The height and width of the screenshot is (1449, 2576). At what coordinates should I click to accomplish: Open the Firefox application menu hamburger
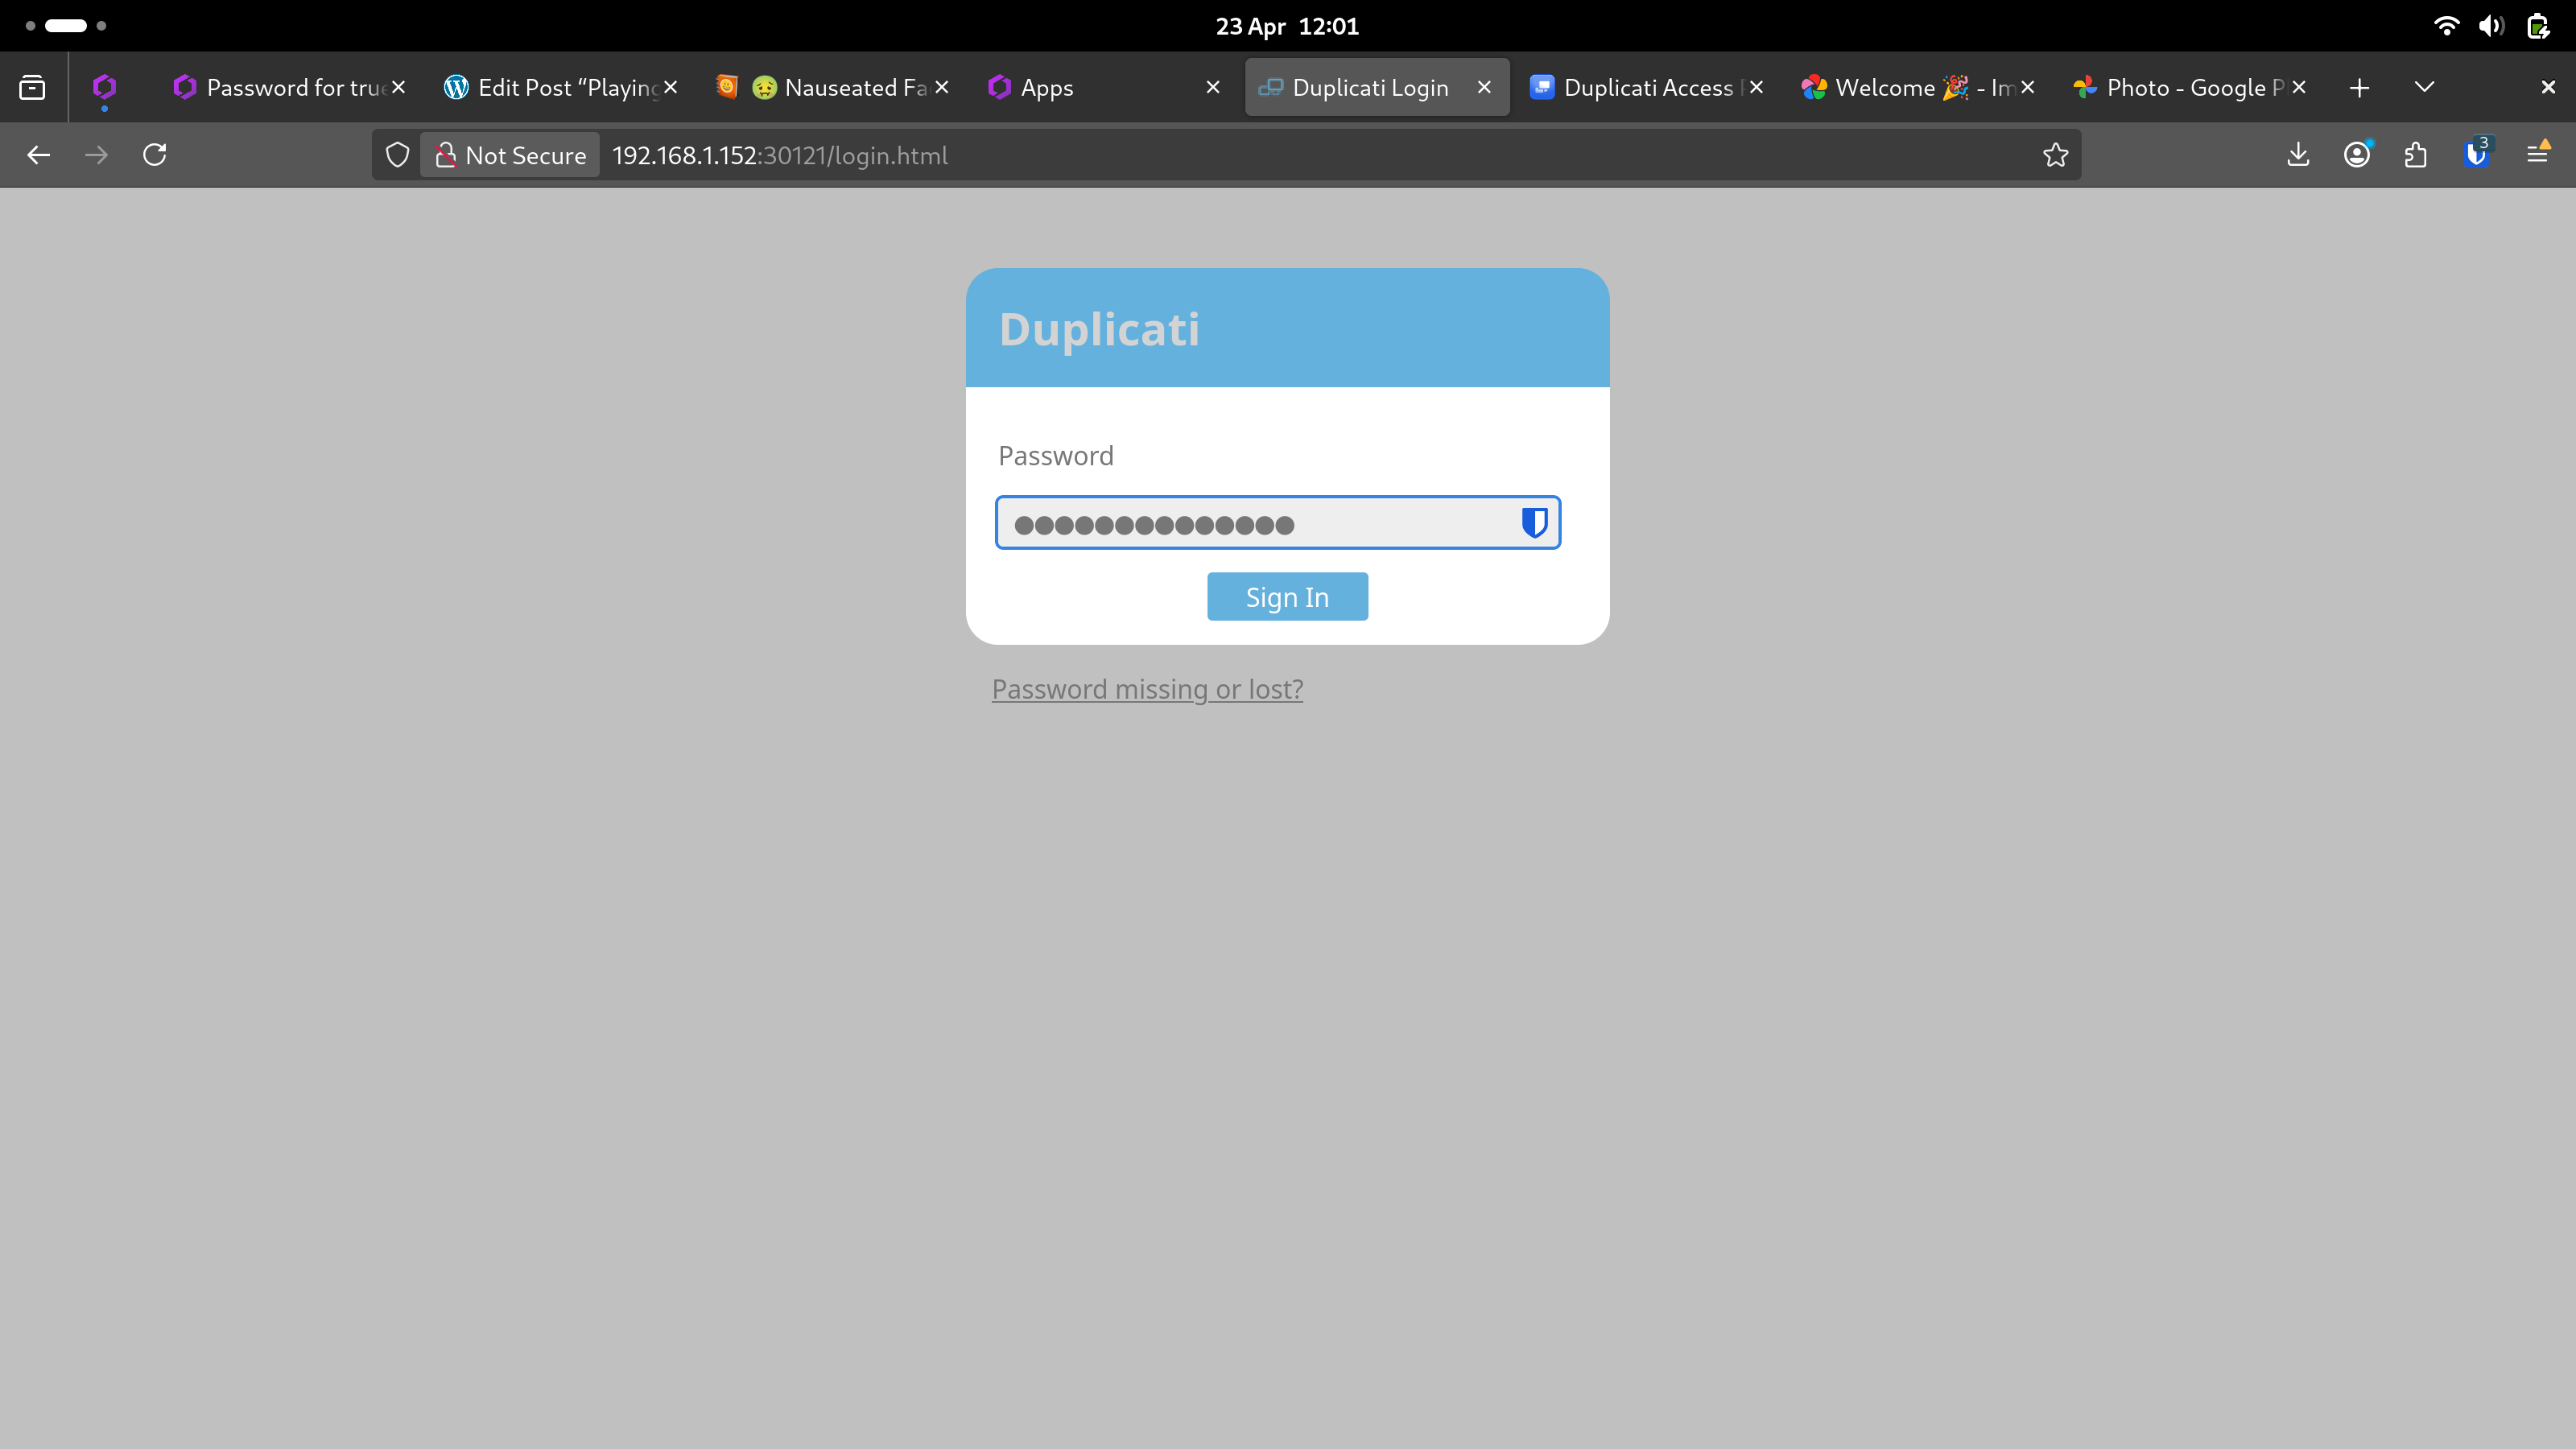pyautogui.click(x=2538, y=154)
